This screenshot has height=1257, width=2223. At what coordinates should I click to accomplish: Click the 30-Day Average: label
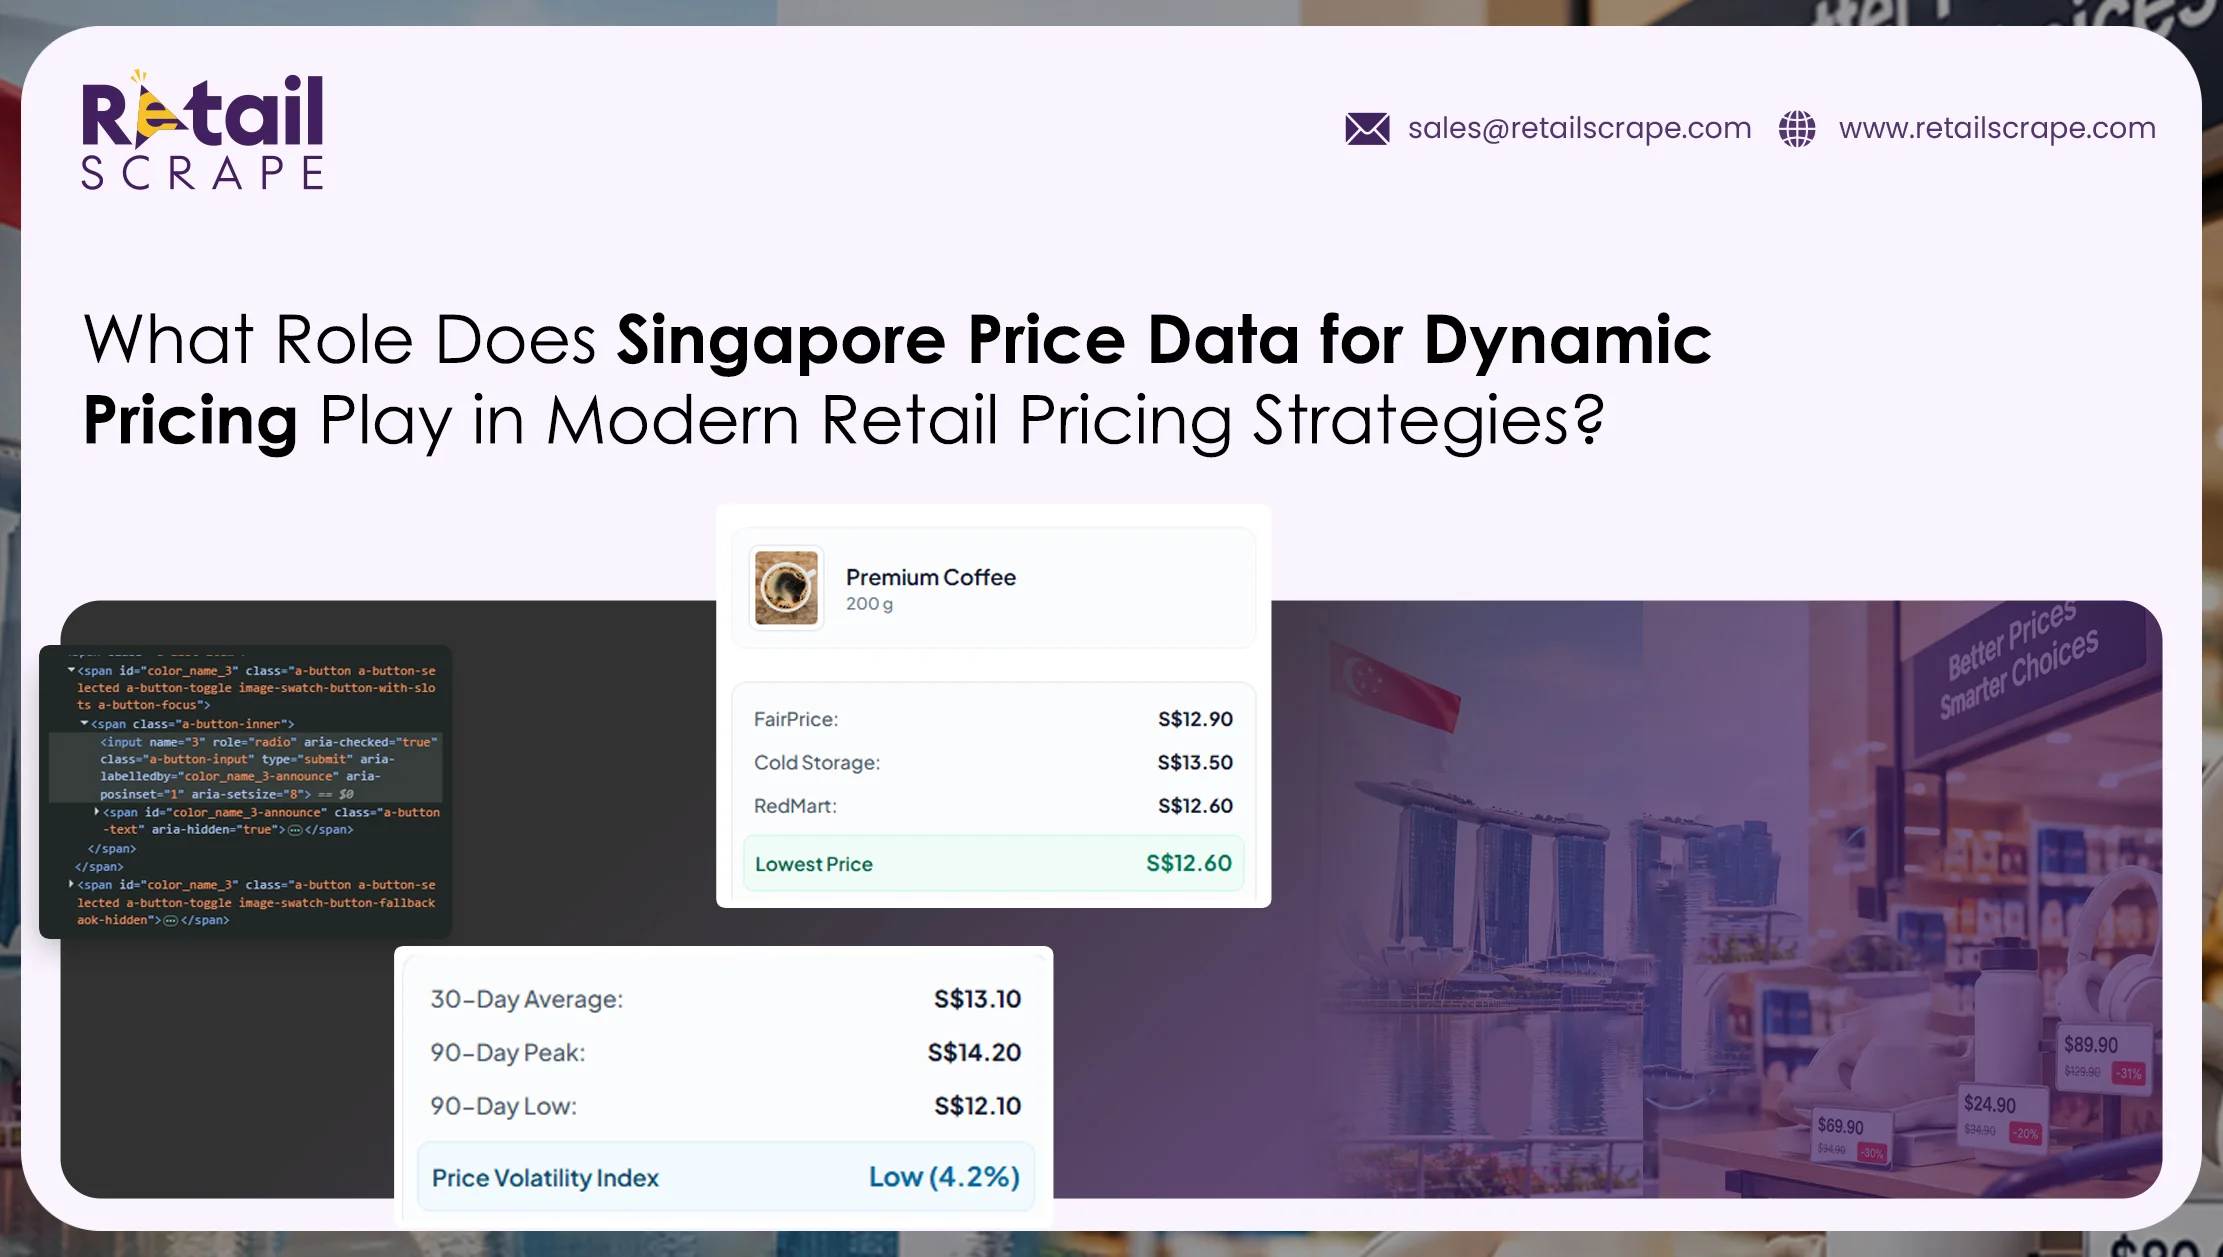coord(527,1000)
